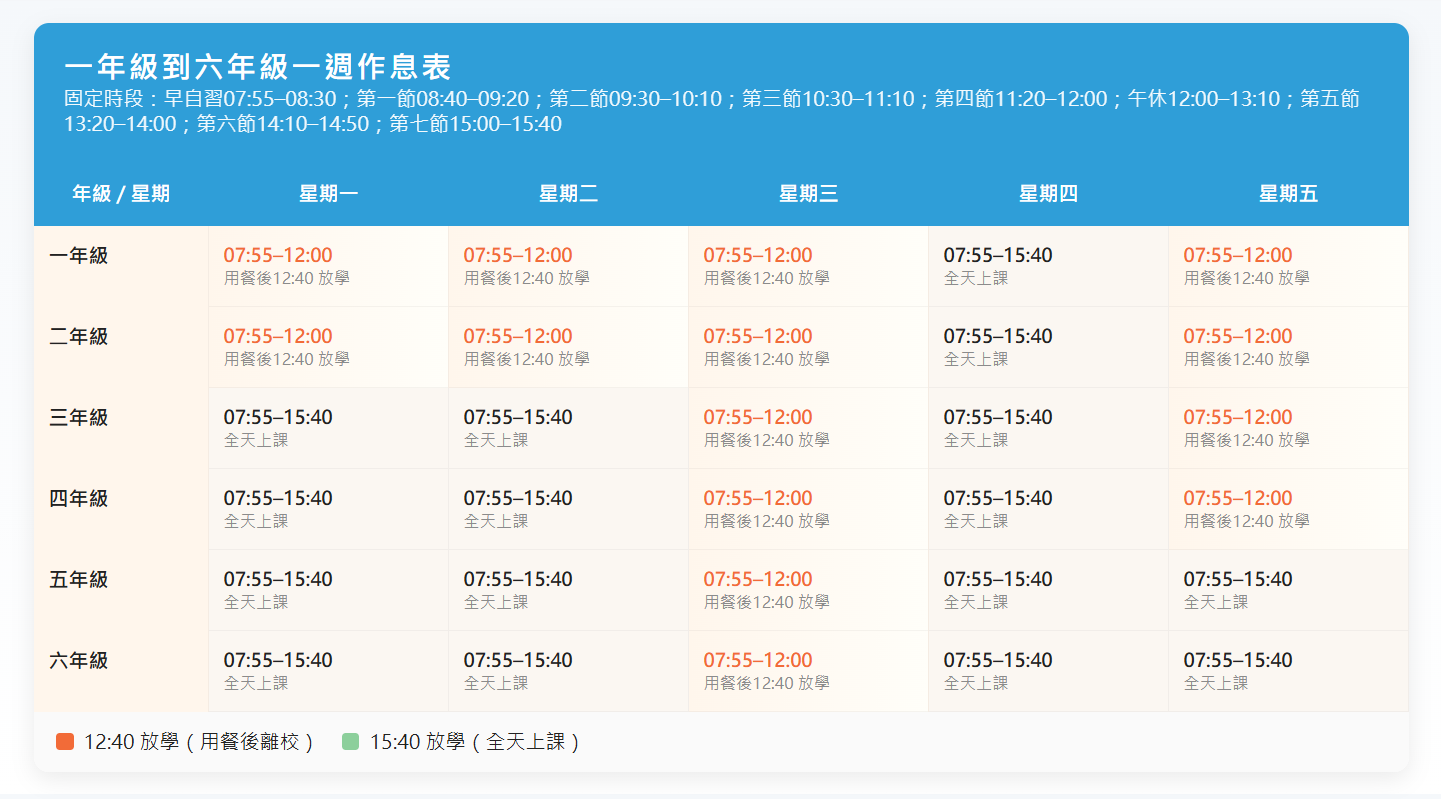Screen dimensions: 1441x799
Task: Select the 一年級 row header
Action: 79,256
